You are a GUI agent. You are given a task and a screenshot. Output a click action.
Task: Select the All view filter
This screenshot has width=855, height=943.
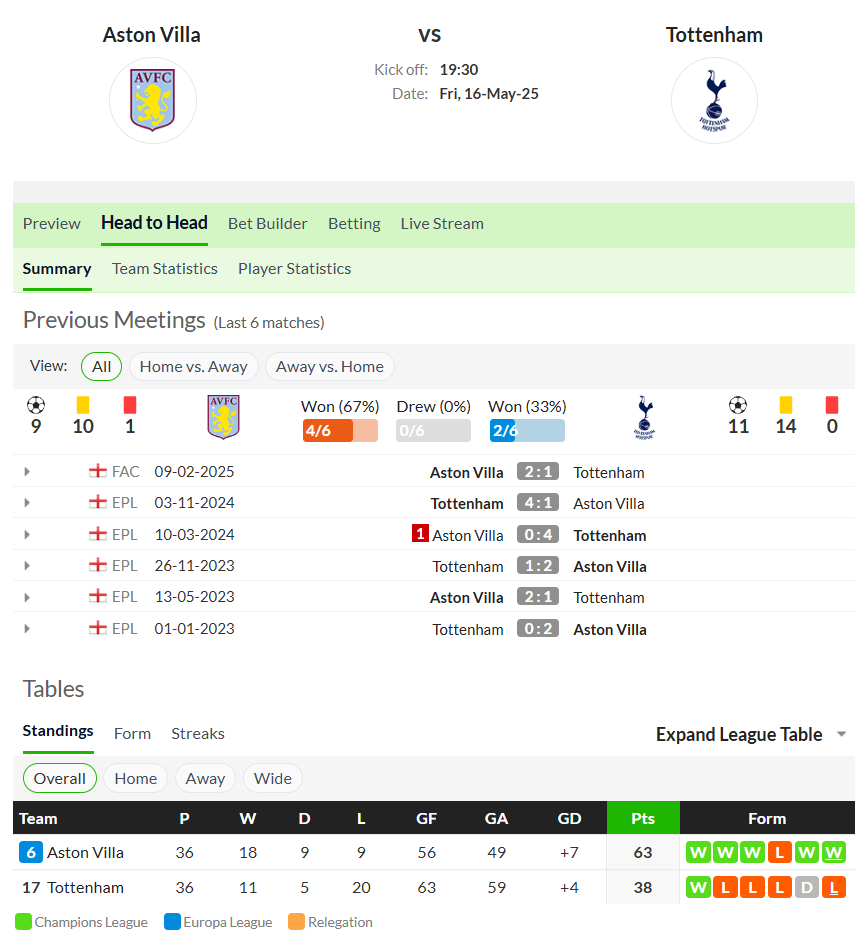102,366
